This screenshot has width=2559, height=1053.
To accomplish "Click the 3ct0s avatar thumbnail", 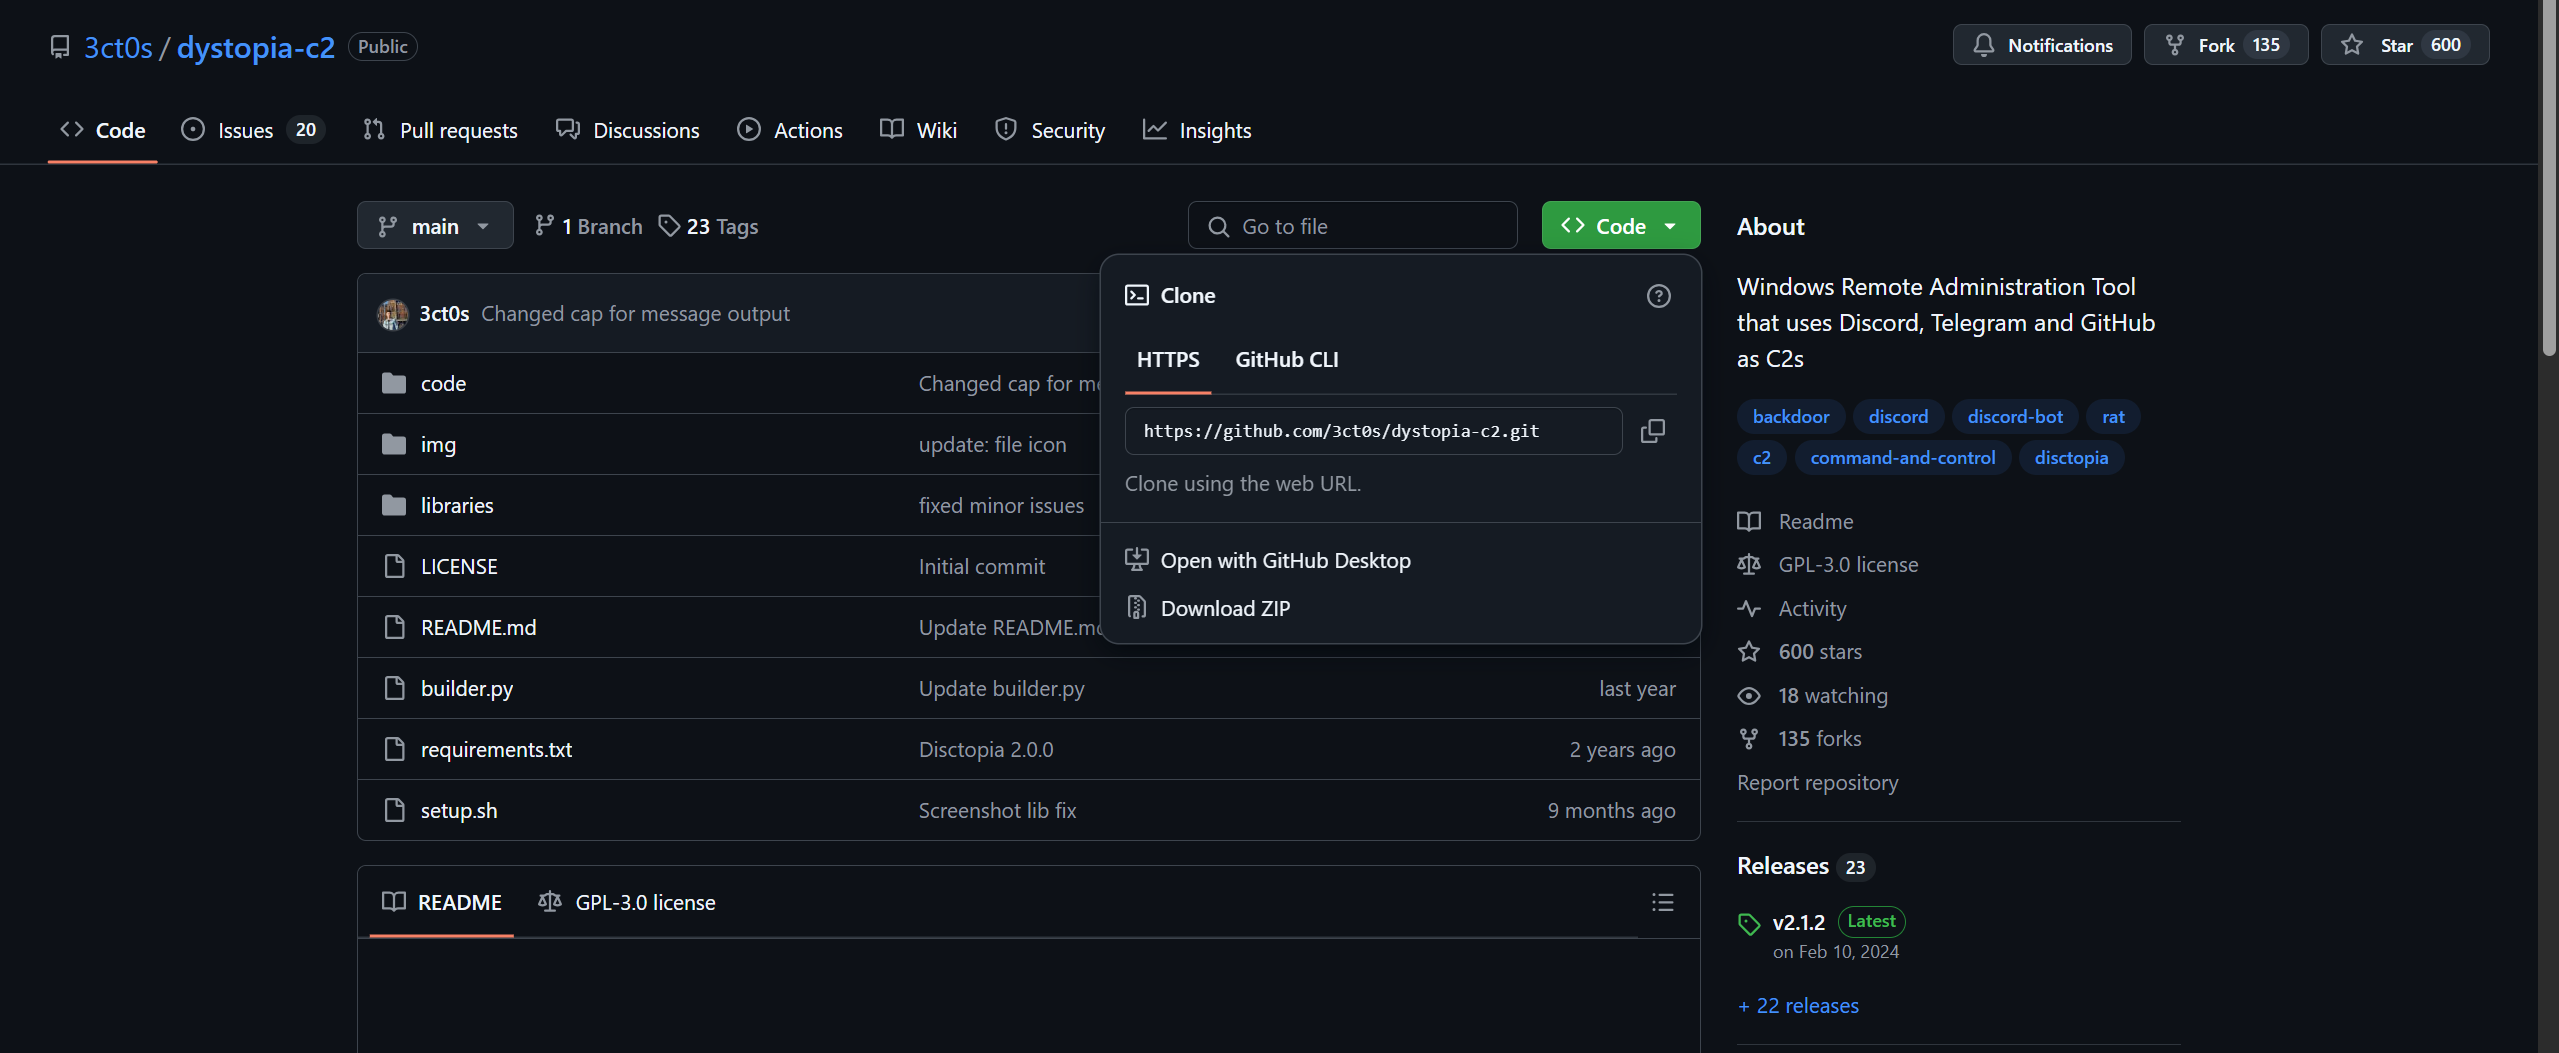I will 393,313.
